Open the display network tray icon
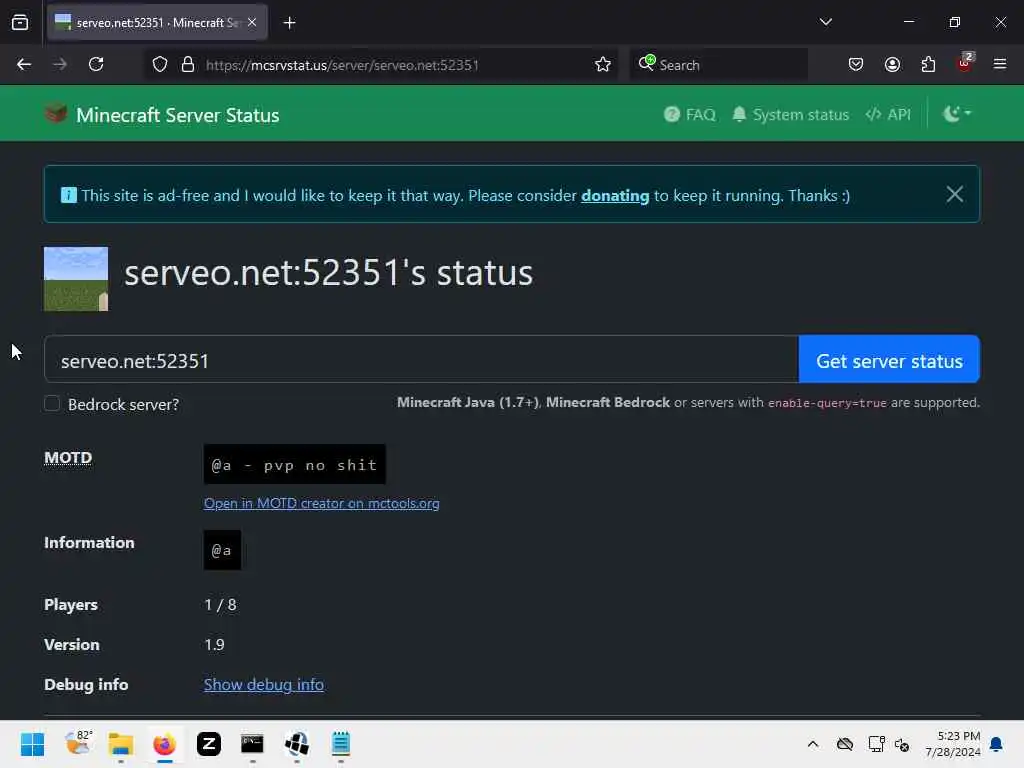 coord(876,744)
